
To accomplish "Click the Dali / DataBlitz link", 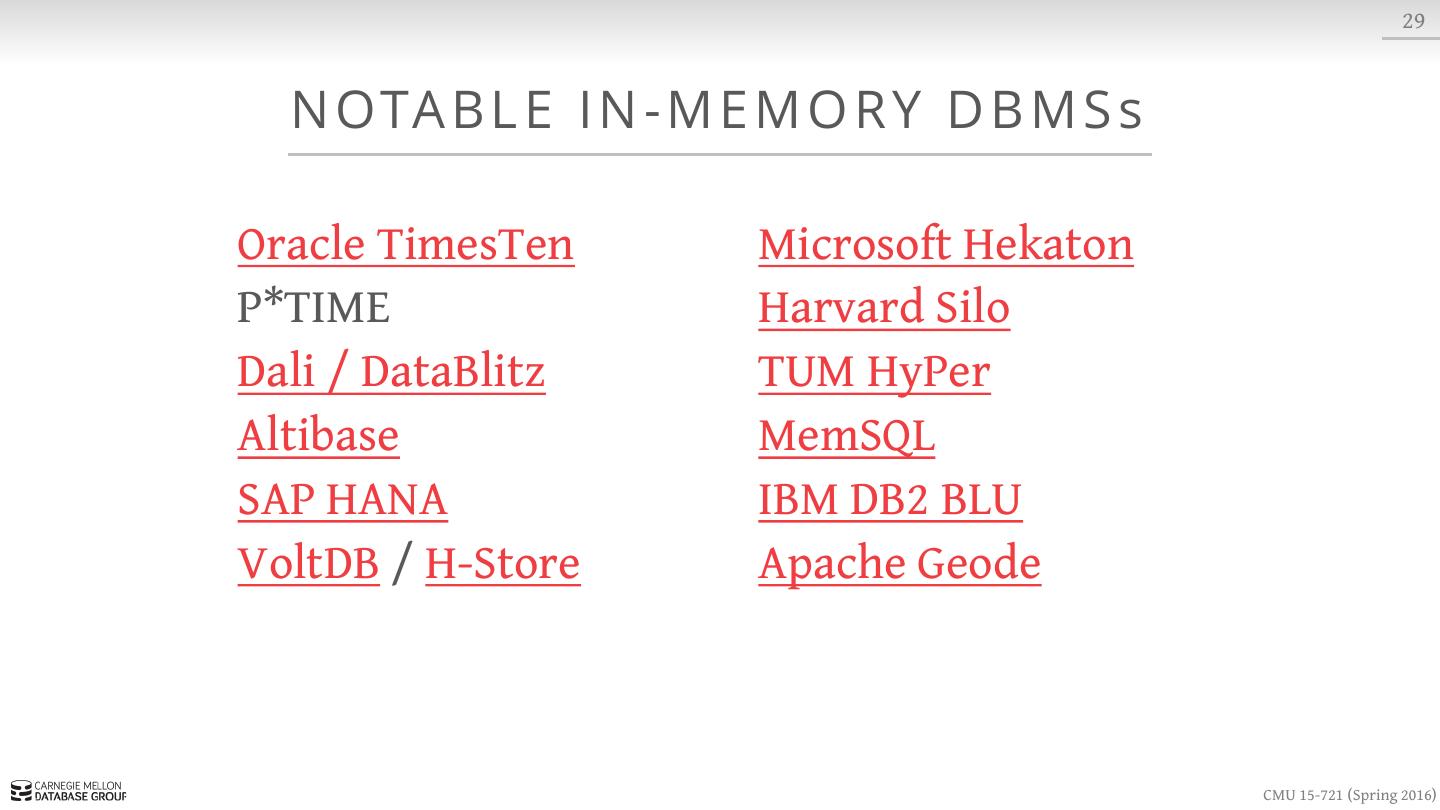I will click(x=391, y=373).
